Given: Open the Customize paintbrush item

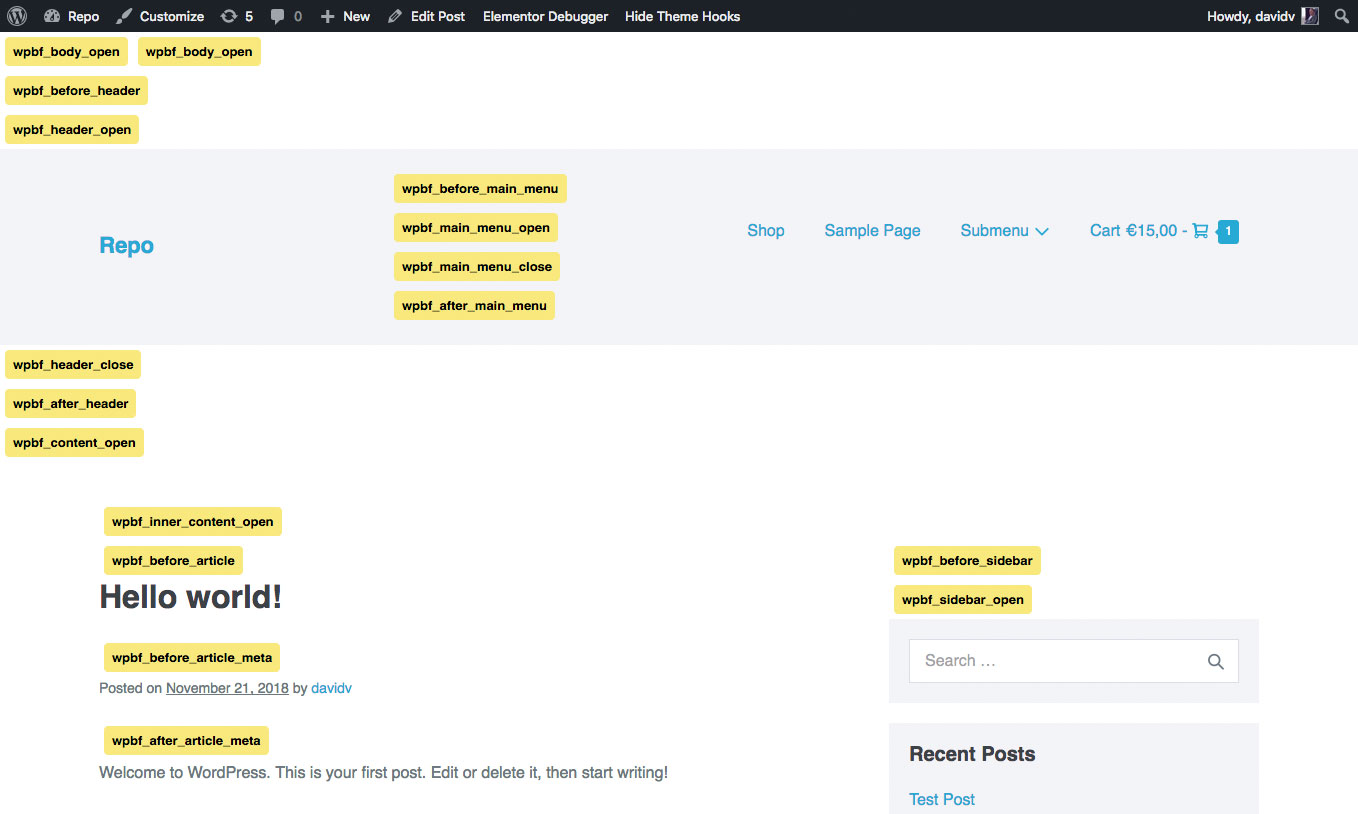Looking at the screenshot, I should (160, 16).
